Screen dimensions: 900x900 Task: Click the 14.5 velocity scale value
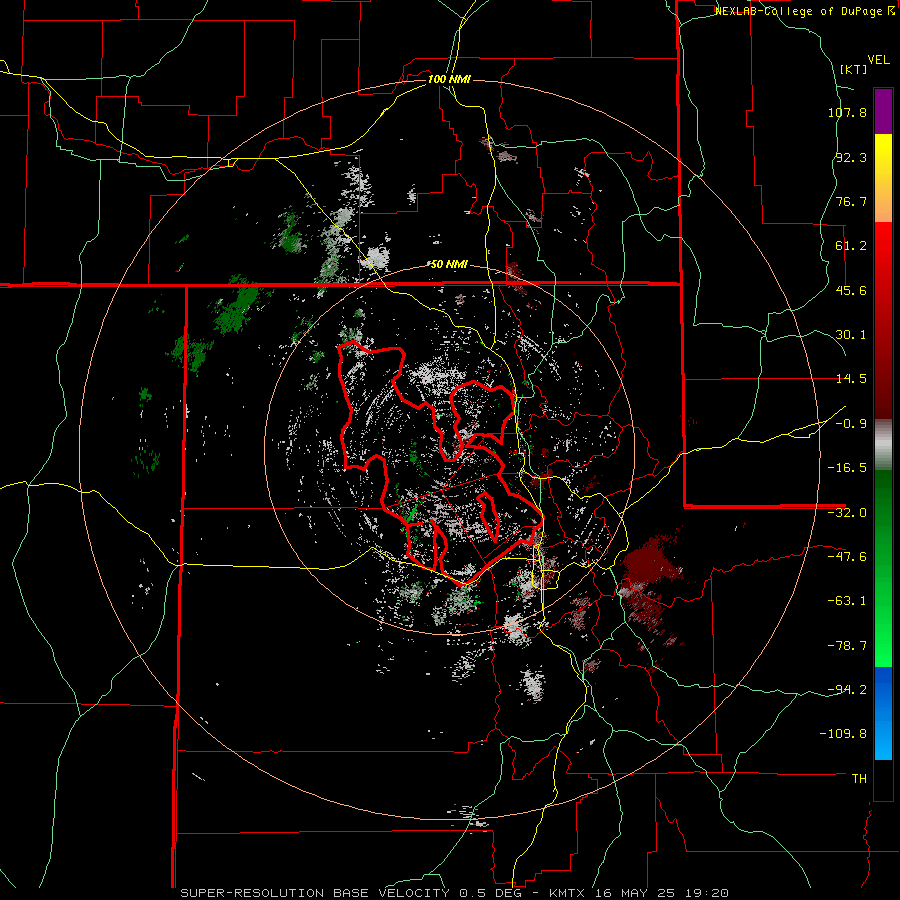click(x=851, y=379)
